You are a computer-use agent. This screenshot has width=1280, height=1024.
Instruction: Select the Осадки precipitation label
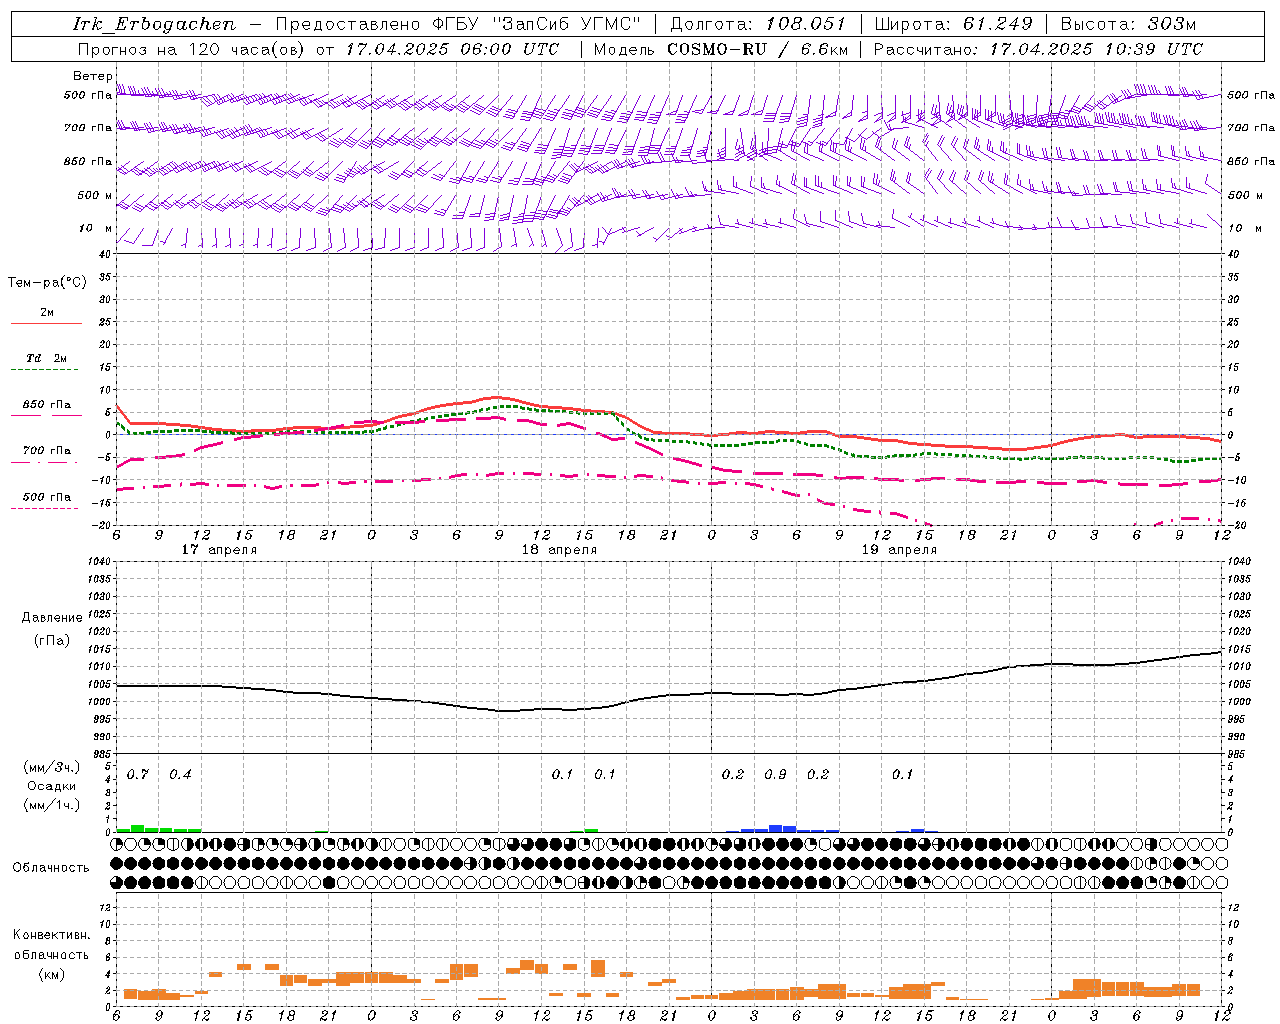[x=51, y=786]
